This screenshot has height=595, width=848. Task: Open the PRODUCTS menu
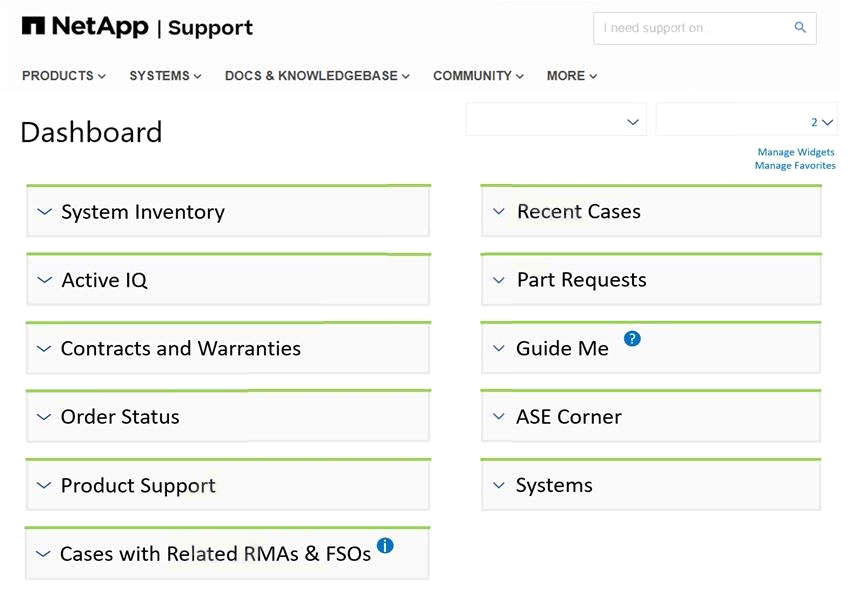click(64, 76)
